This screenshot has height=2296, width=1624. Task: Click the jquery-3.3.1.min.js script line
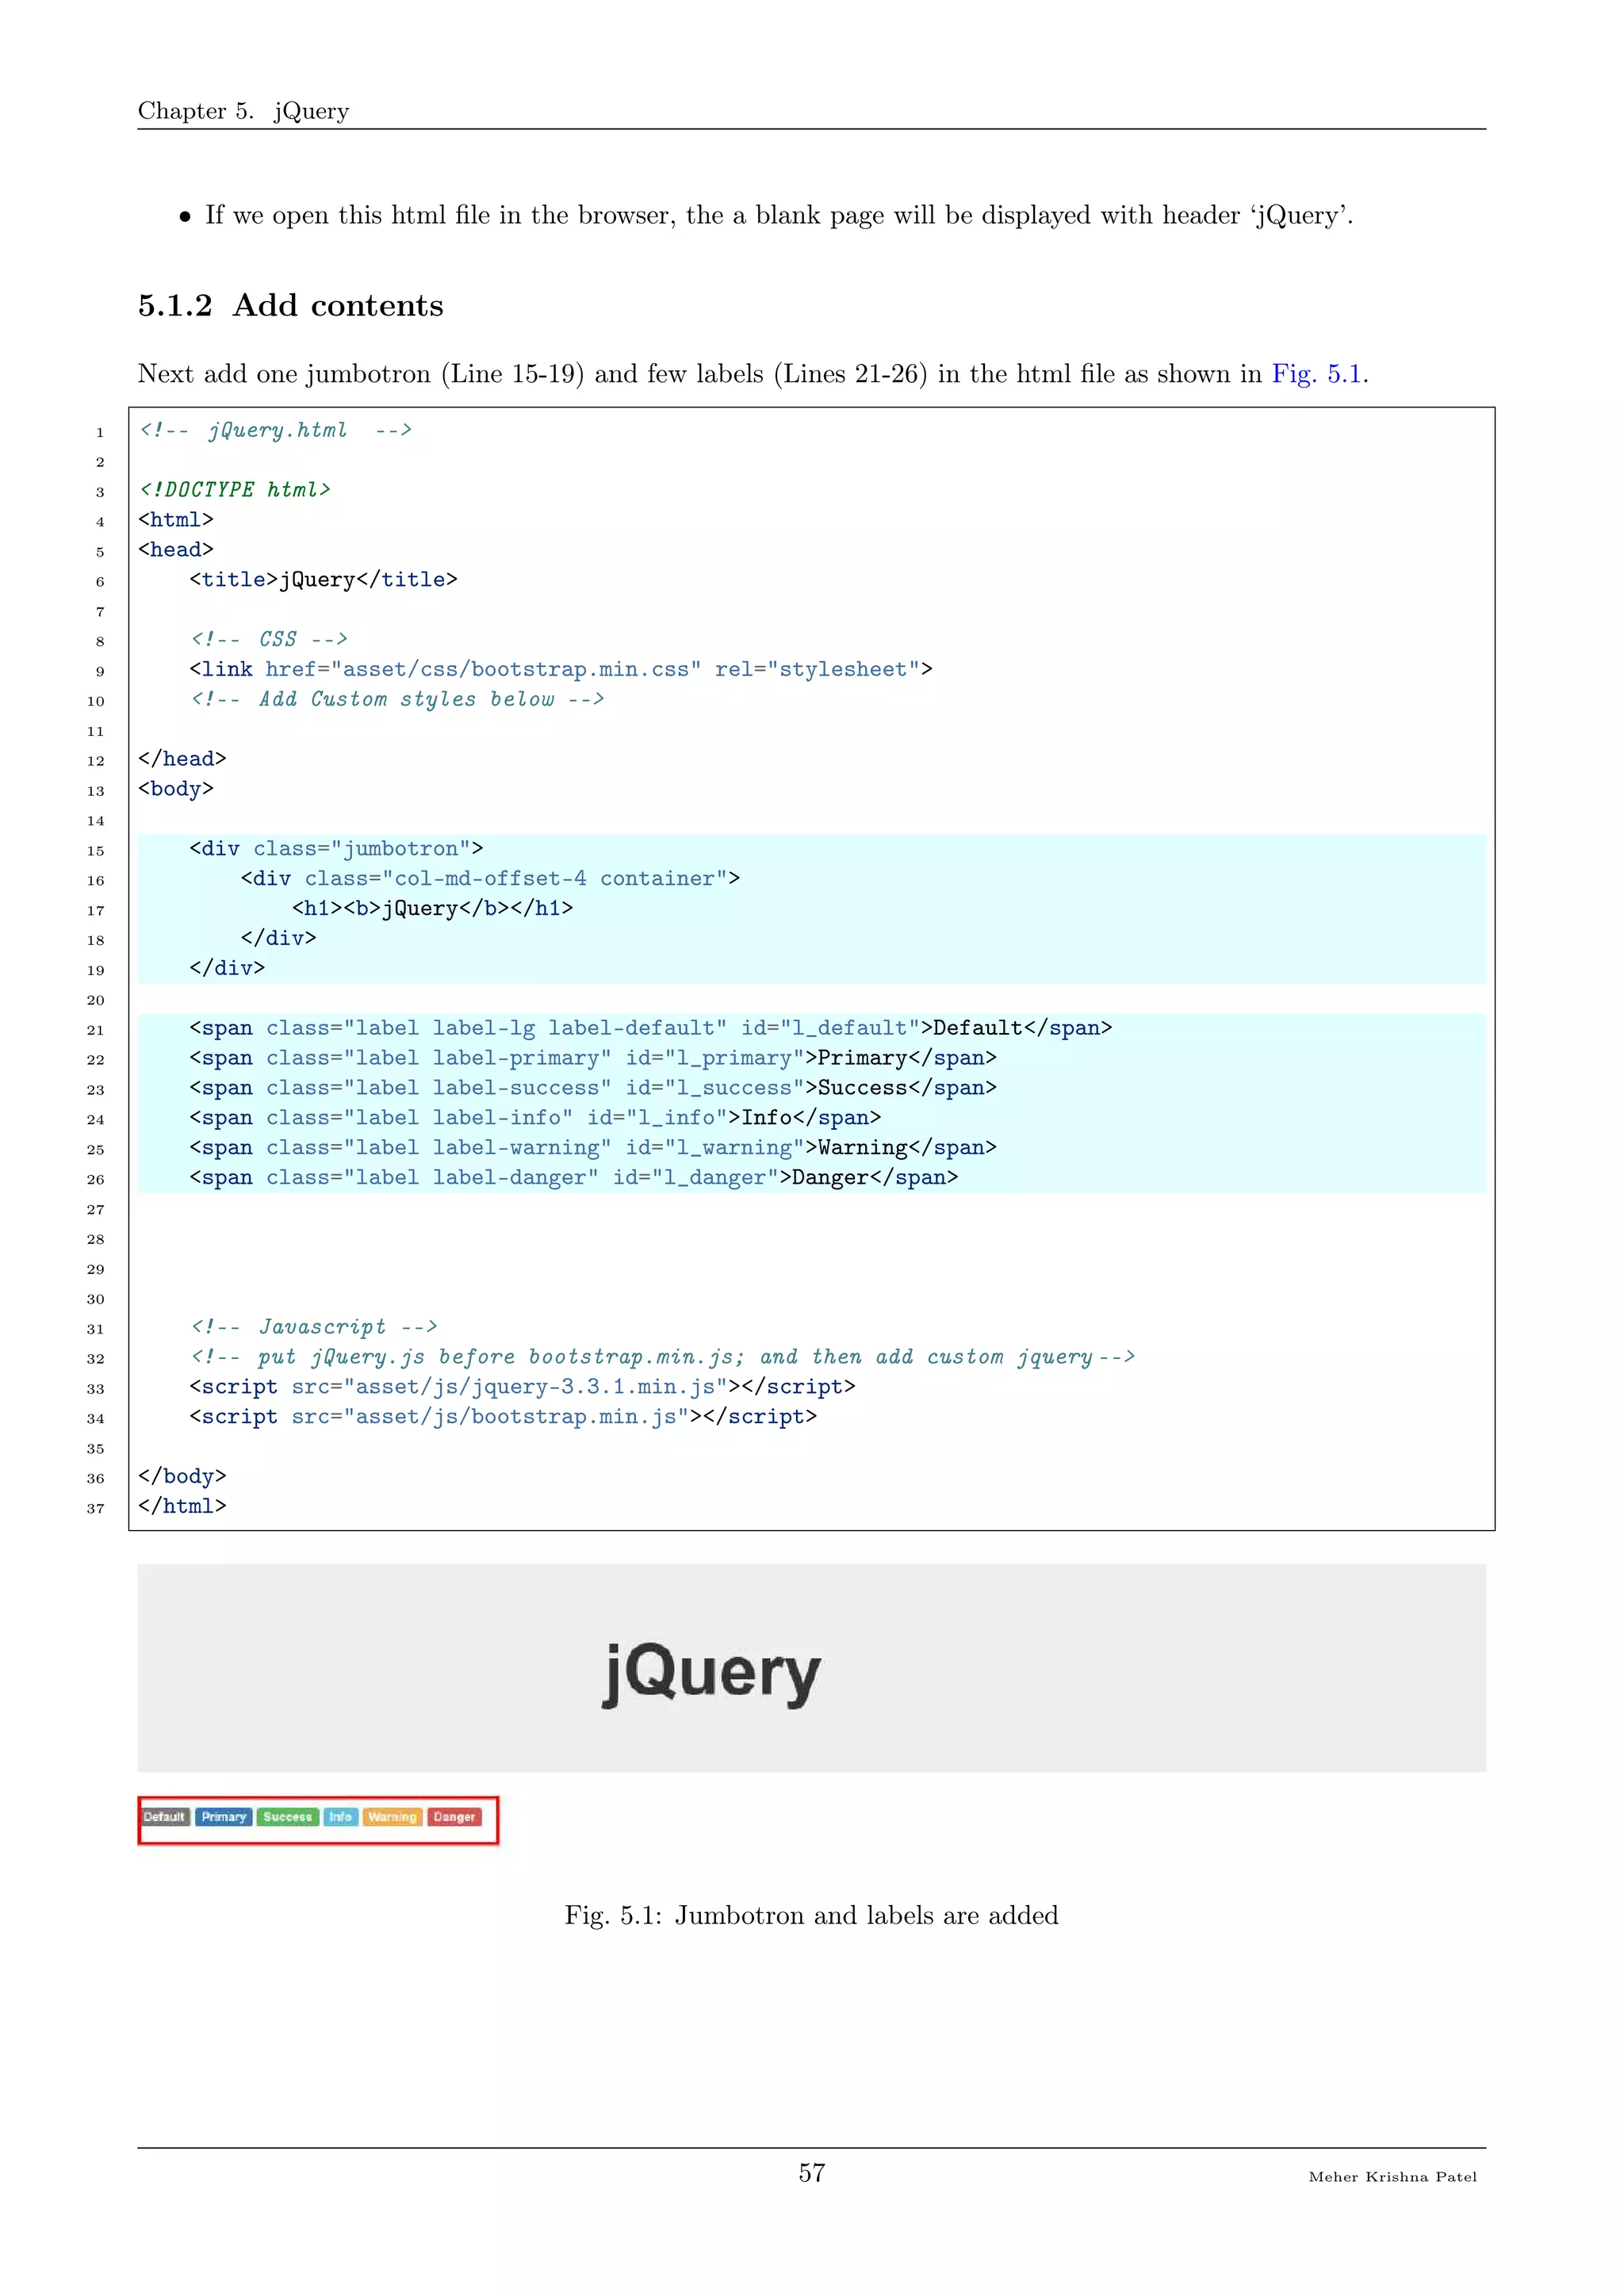pos(522,1387)
